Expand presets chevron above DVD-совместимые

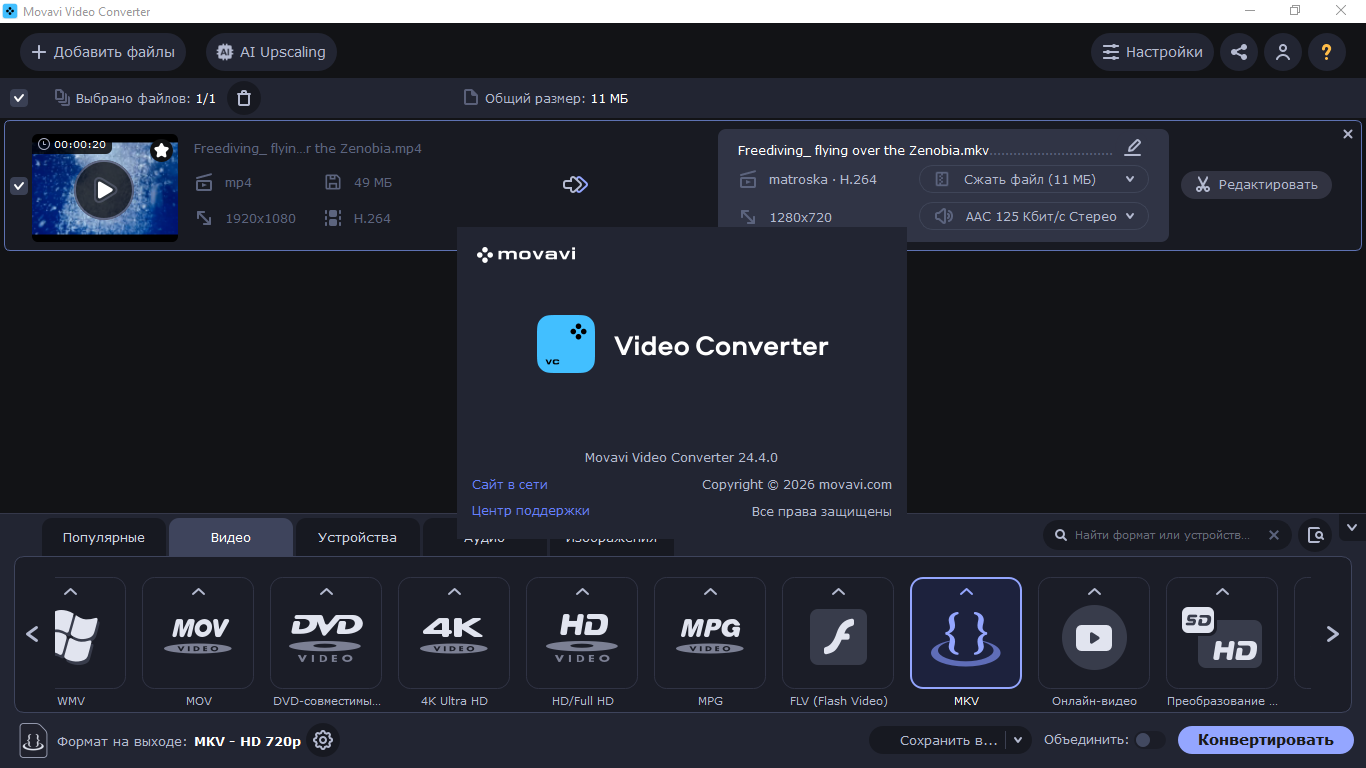tap(326, 592)
